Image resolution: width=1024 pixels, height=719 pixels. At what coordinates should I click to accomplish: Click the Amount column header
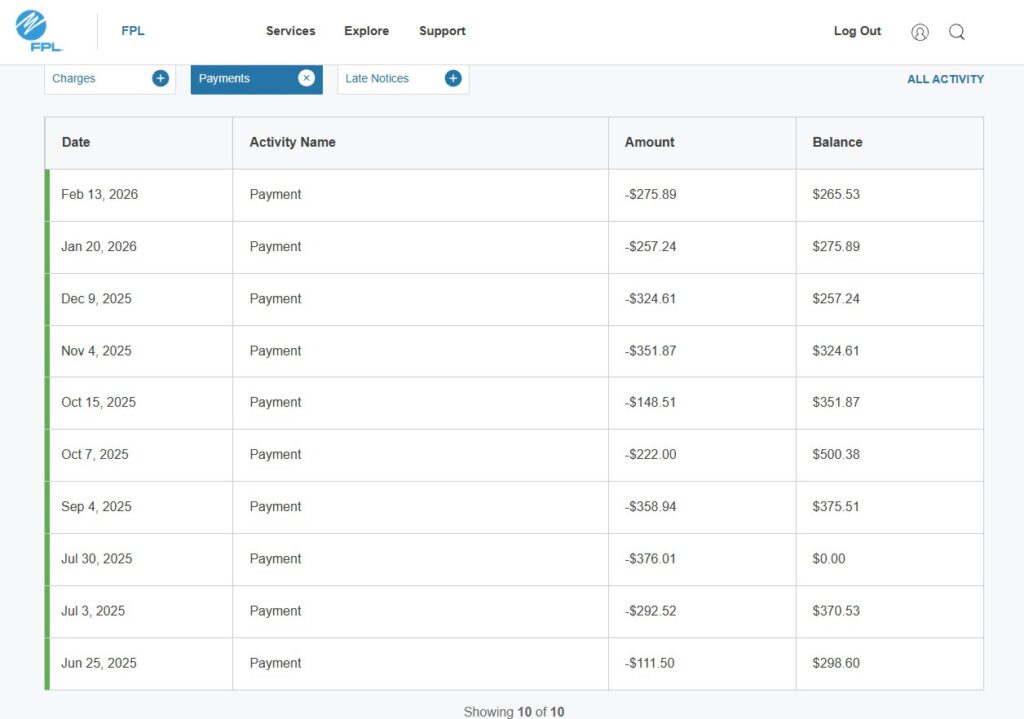(649, 142)
